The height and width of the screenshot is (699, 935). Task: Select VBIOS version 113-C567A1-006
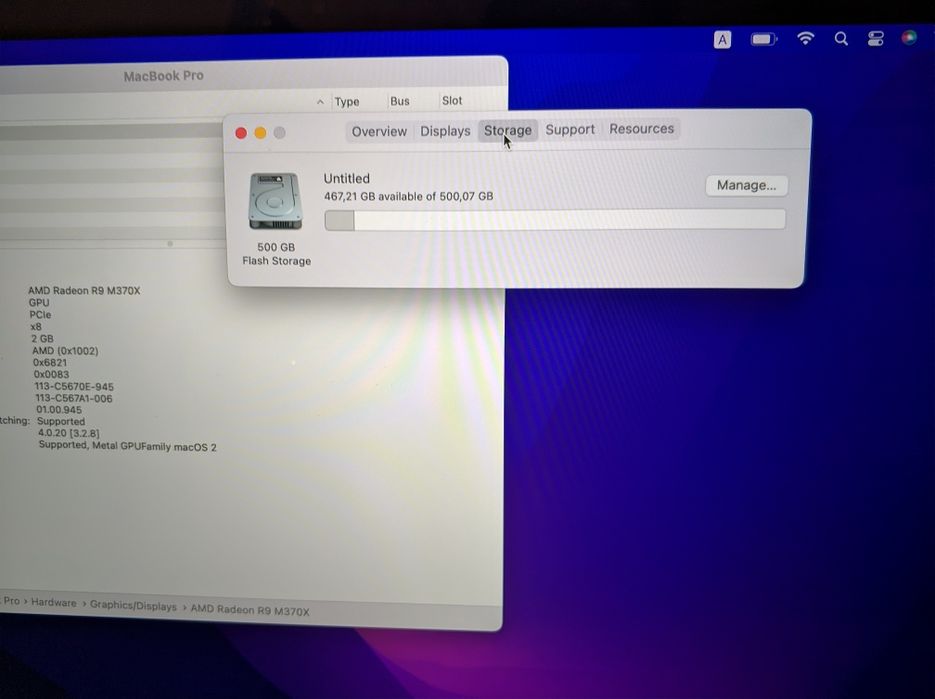pyautogui.click(x=74, y=398)
